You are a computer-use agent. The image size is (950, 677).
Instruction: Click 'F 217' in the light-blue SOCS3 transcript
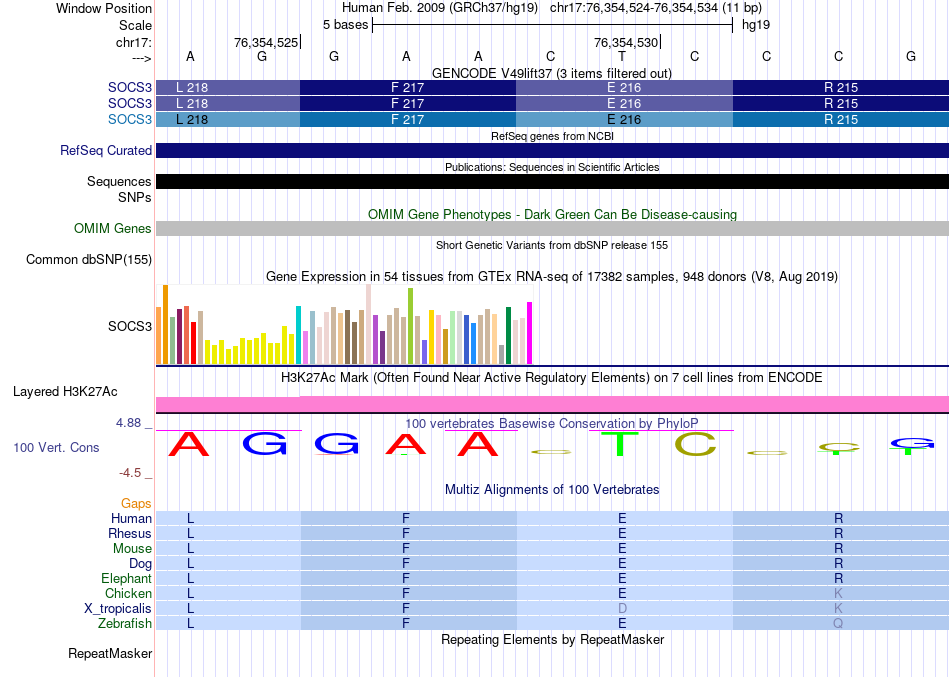click(x=408, y=119)
